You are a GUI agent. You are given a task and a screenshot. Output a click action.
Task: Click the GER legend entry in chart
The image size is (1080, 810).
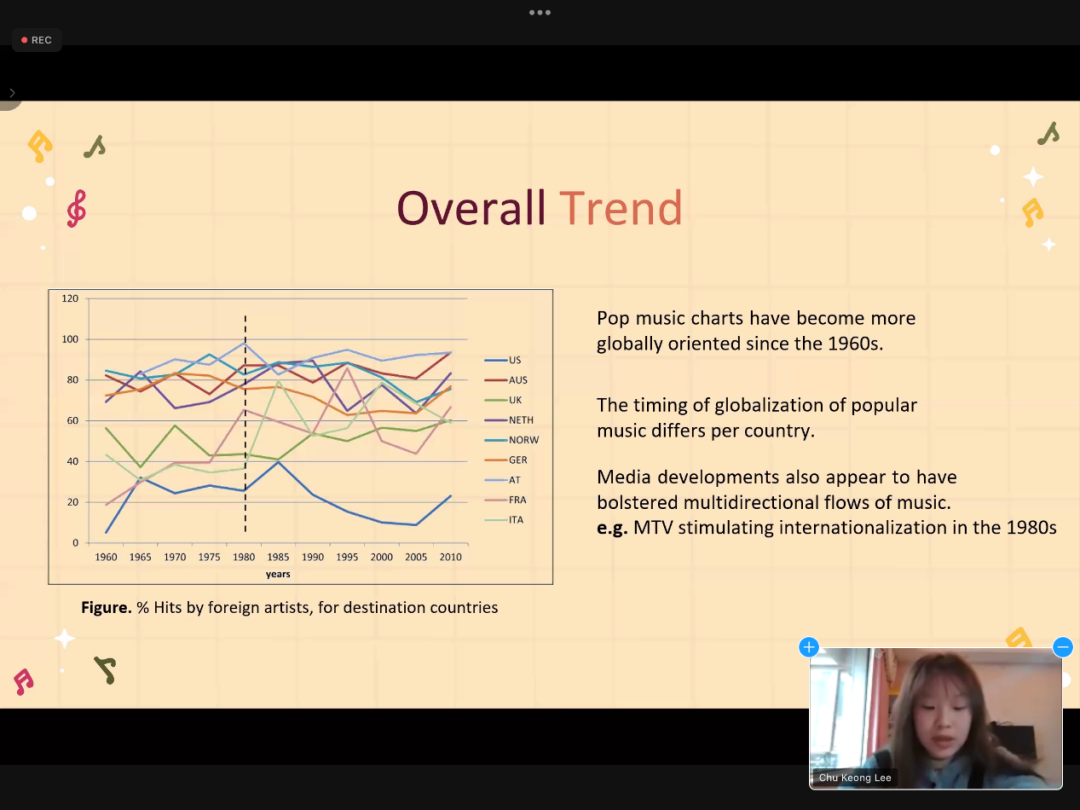coord(506,460)
